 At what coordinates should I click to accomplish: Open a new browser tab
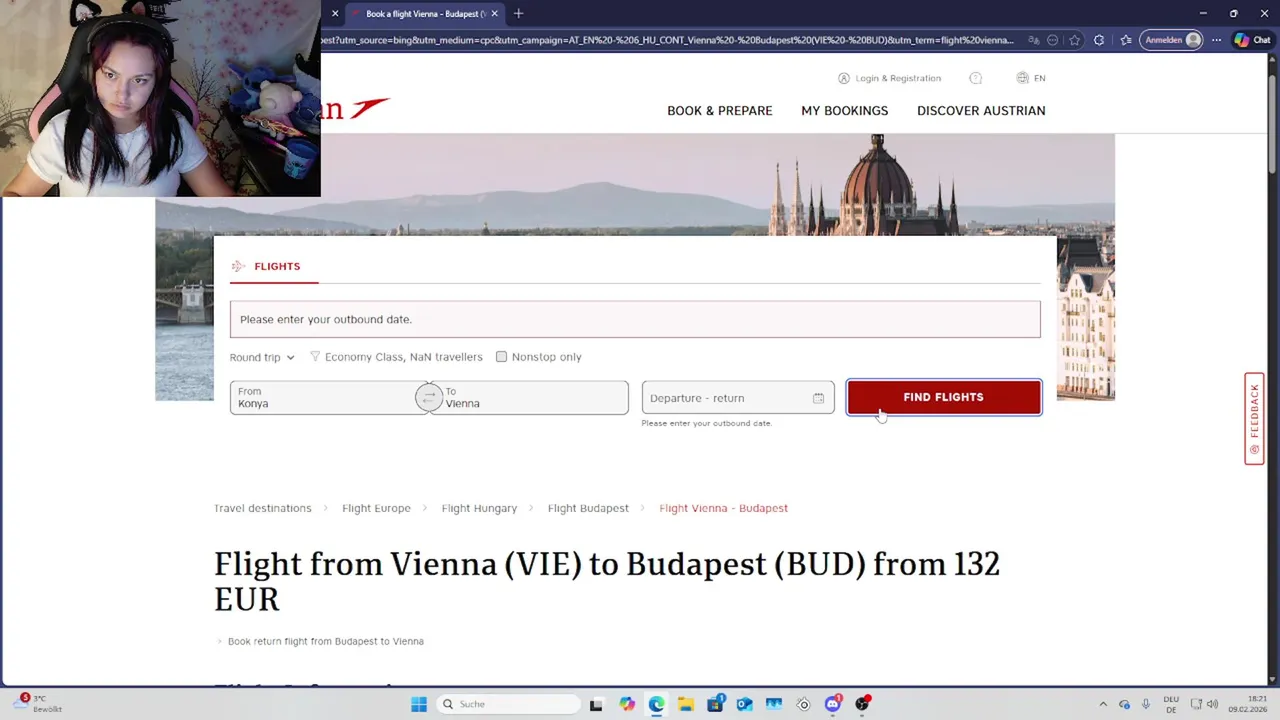[518, 14]
